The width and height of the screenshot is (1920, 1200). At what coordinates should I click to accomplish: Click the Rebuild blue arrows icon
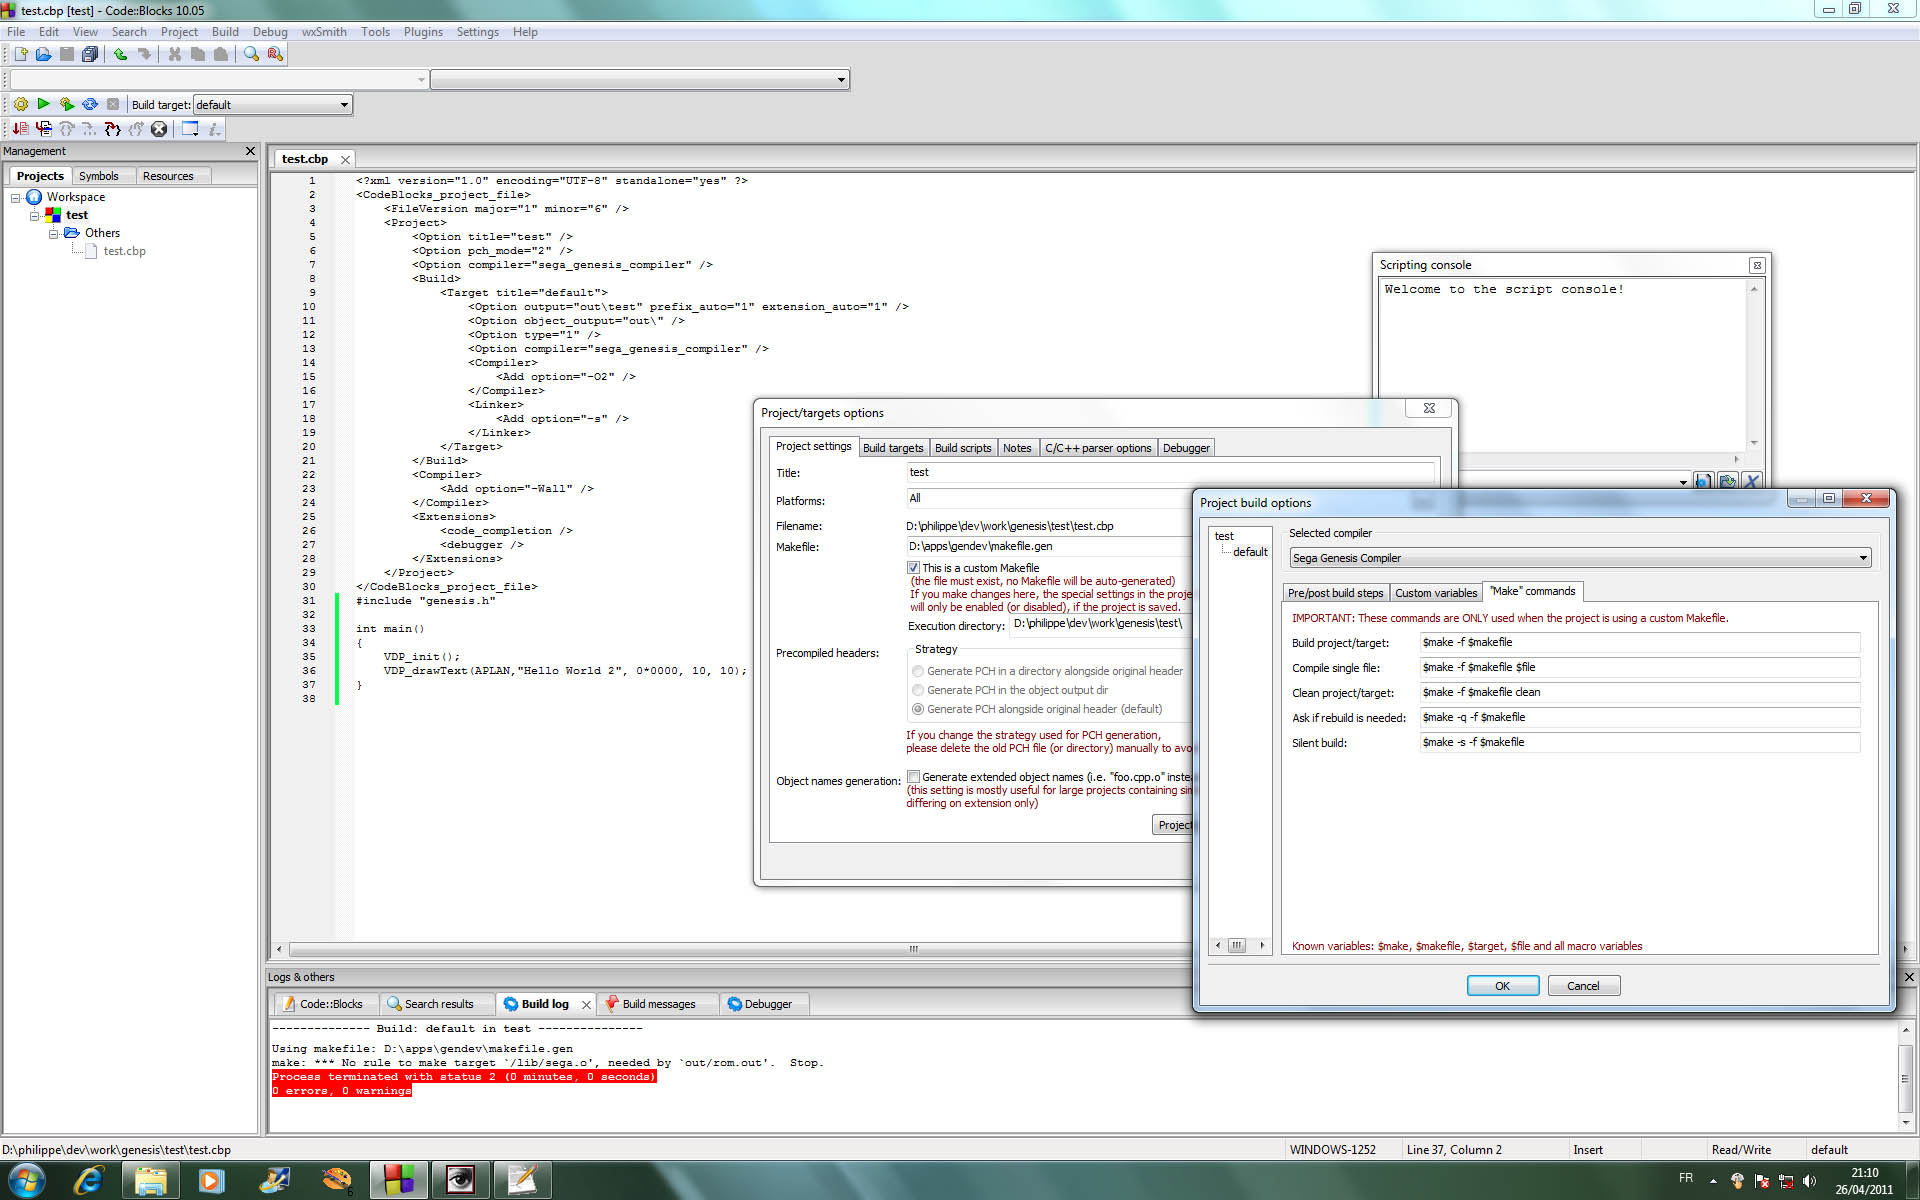[90, 104]
